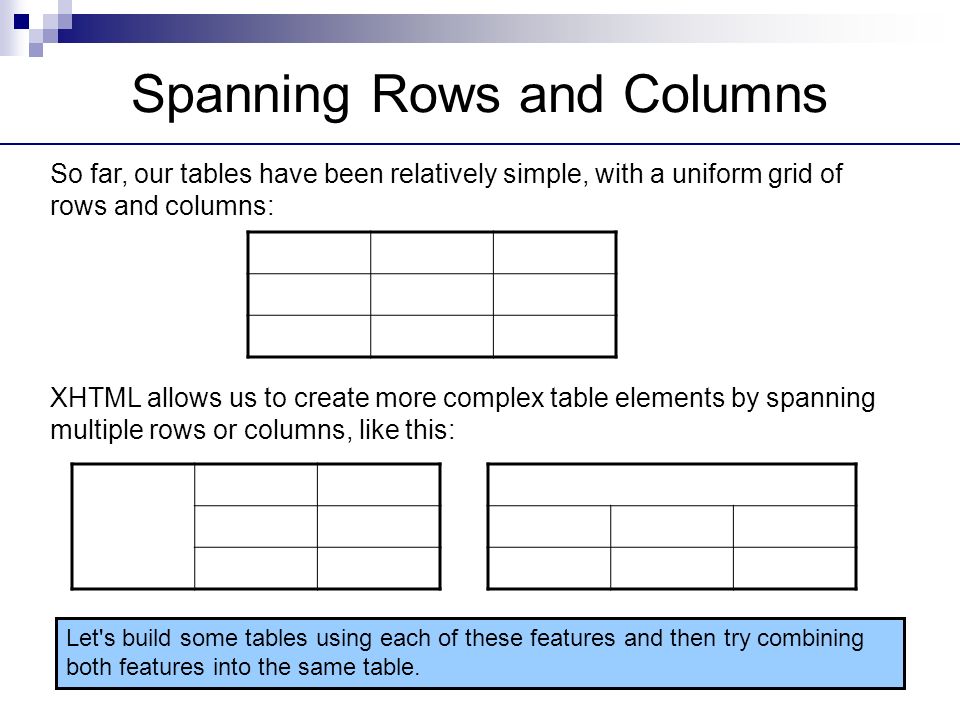Select the wide column-spanning cell in right table

point(672,485)
